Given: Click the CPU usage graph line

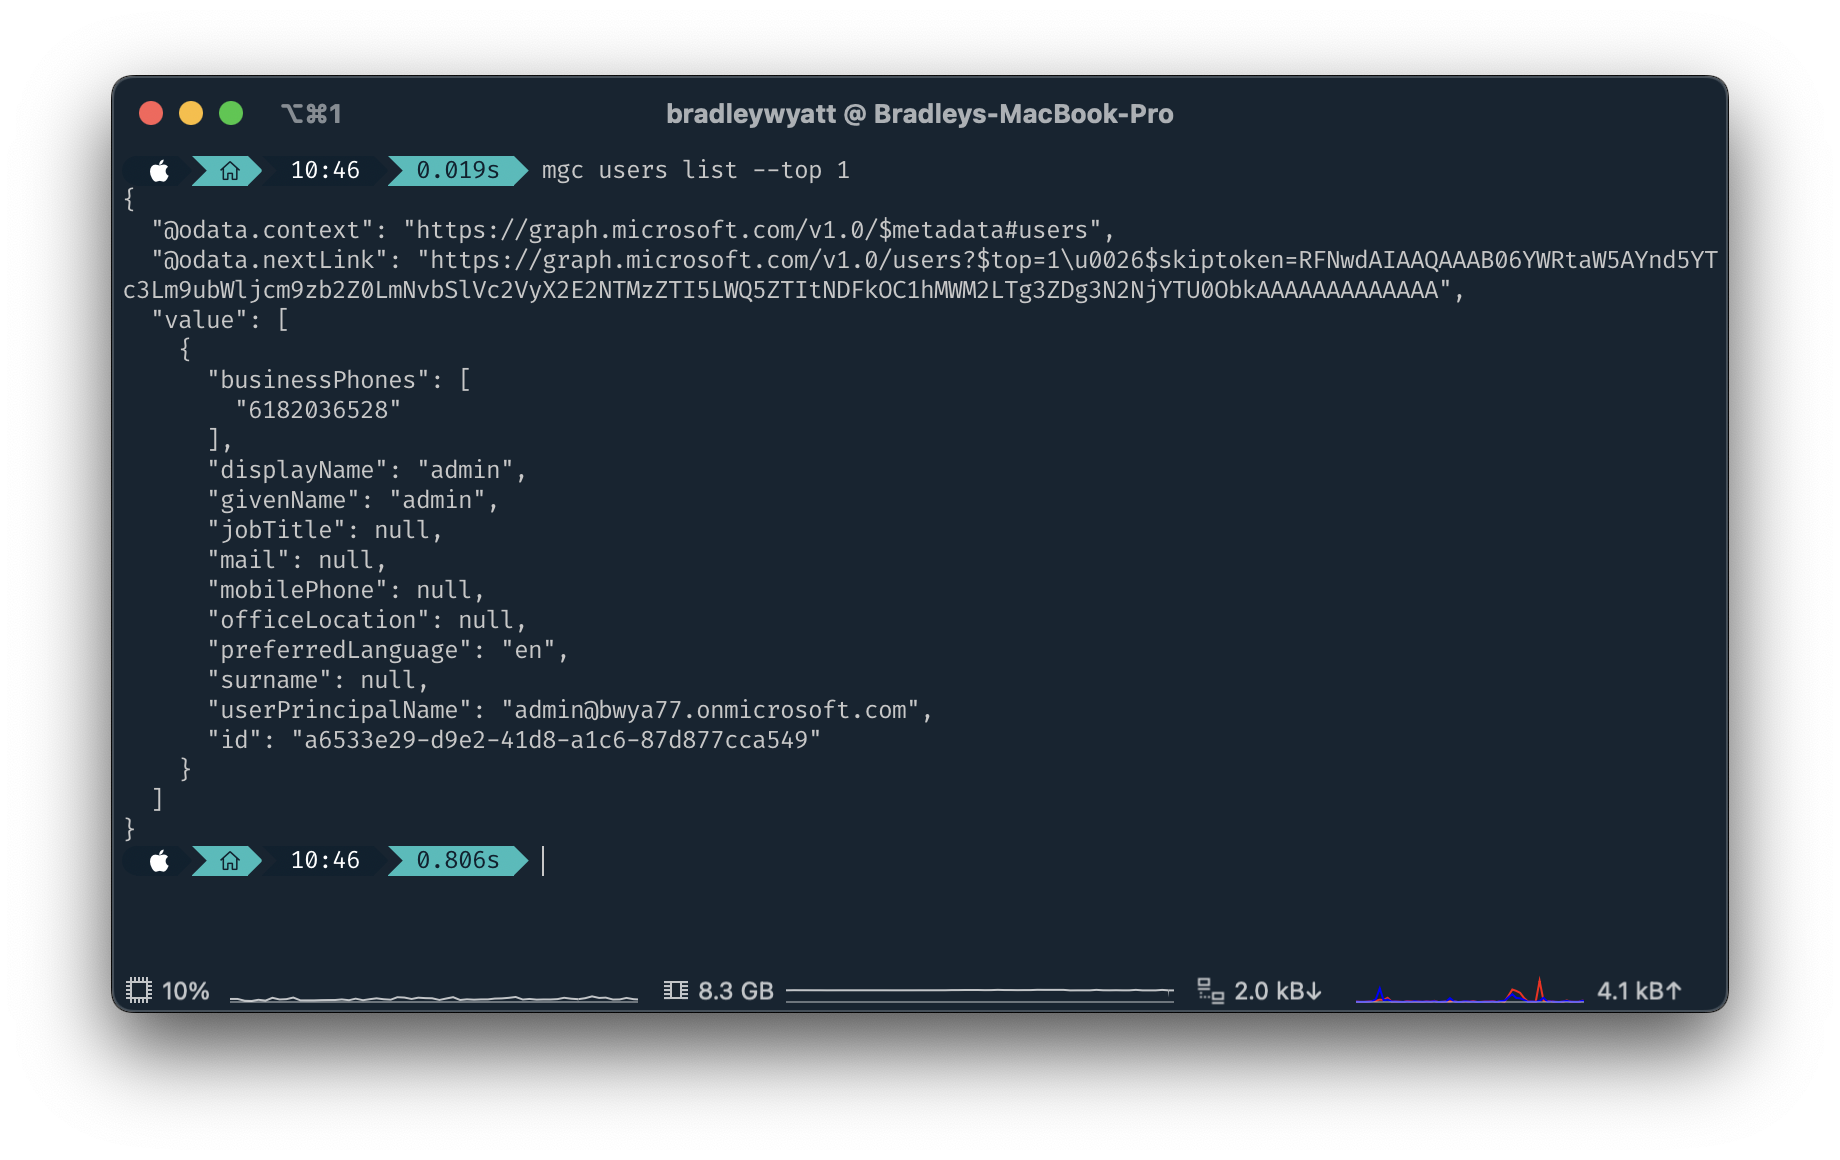Looking at the screenshot, I should [434, 997].
